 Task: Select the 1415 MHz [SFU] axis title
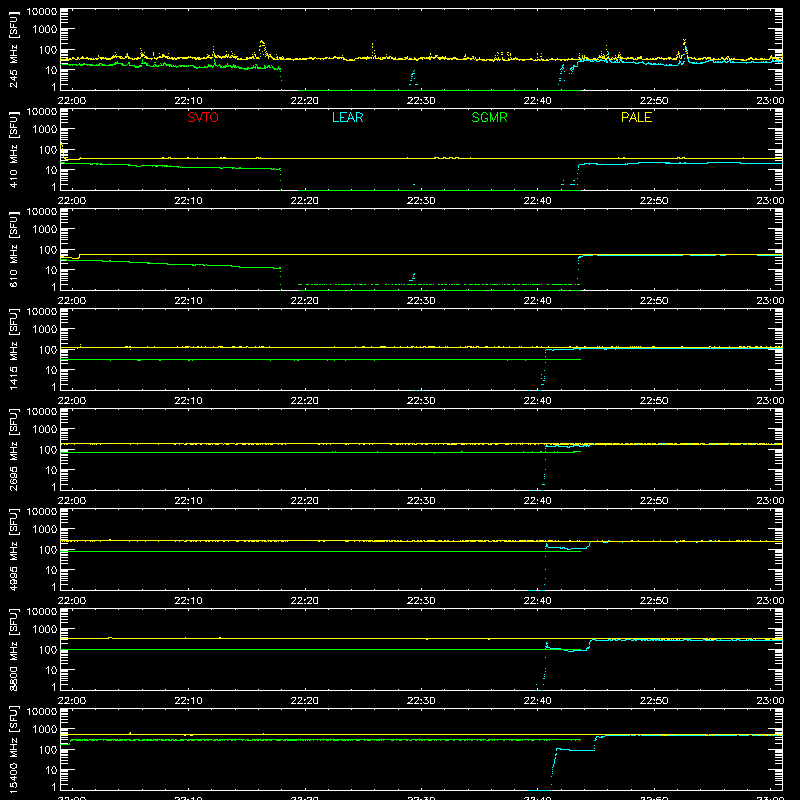(x=13, y=350)
